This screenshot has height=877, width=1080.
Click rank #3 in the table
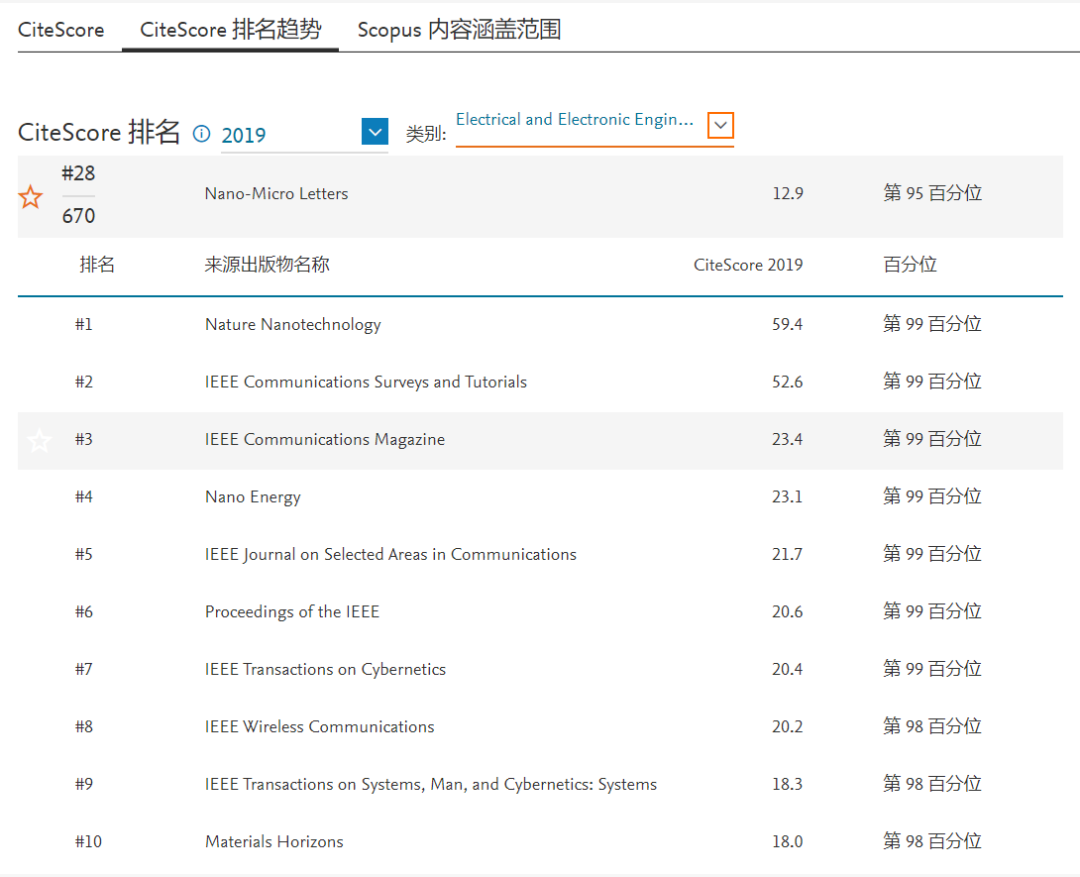pyautogui.click(x=84, y=440)
